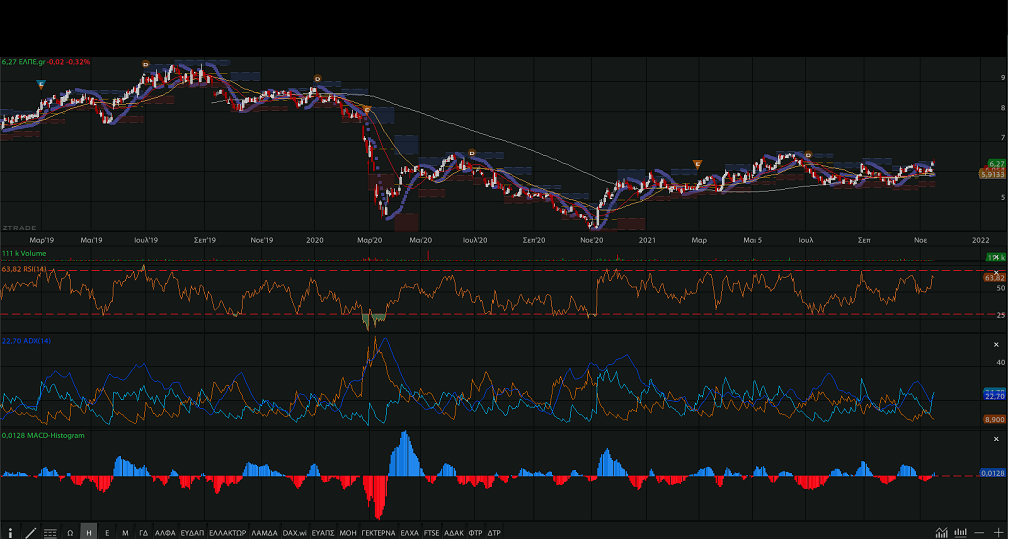This screenshot has width=1009, height=539.
Task: Switch to the M monthly timeframe
Action: [x=125, y=532]
